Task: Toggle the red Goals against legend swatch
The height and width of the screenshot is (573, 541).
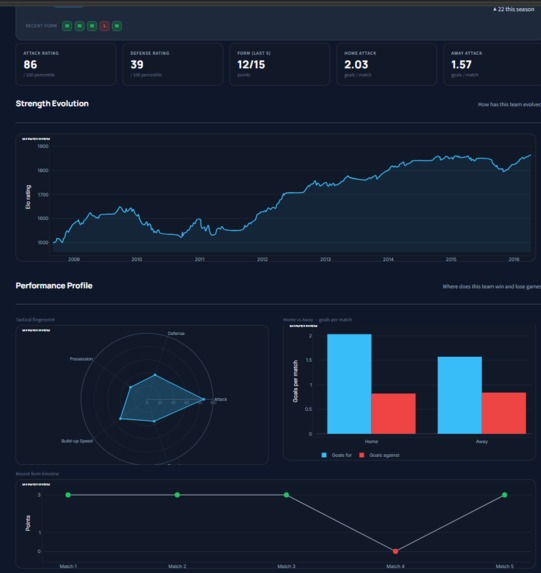Action: coord(362,455)
